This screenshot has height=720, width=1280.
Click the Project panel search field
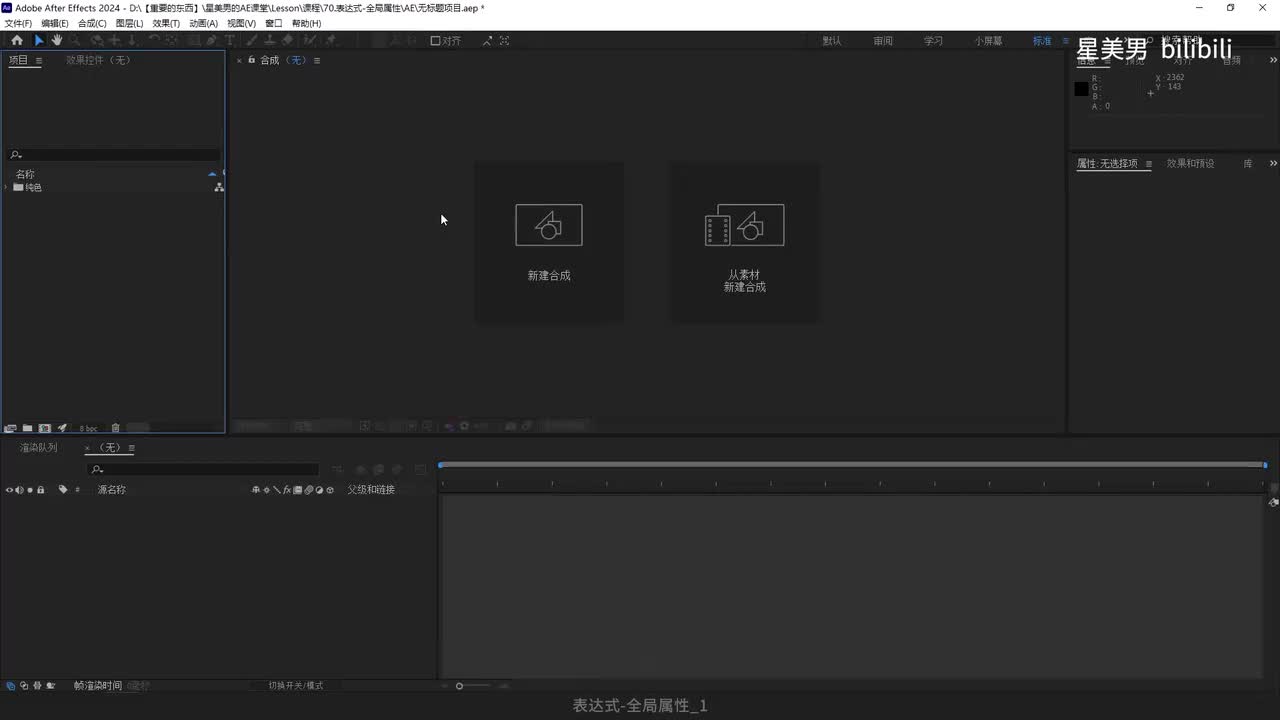pyautogui.click(x=114, y=155)
